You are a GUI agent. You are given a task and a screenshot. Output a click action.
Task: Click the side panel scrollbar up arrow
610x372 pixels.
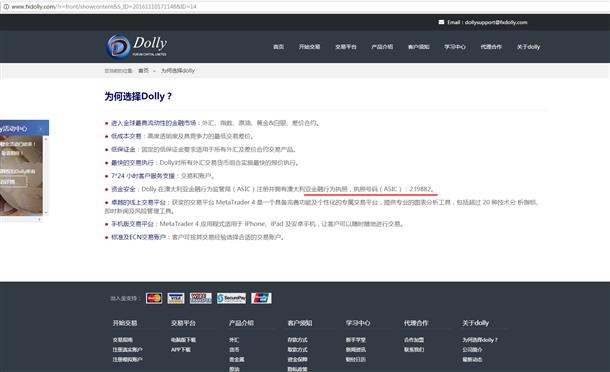(46, 139)
